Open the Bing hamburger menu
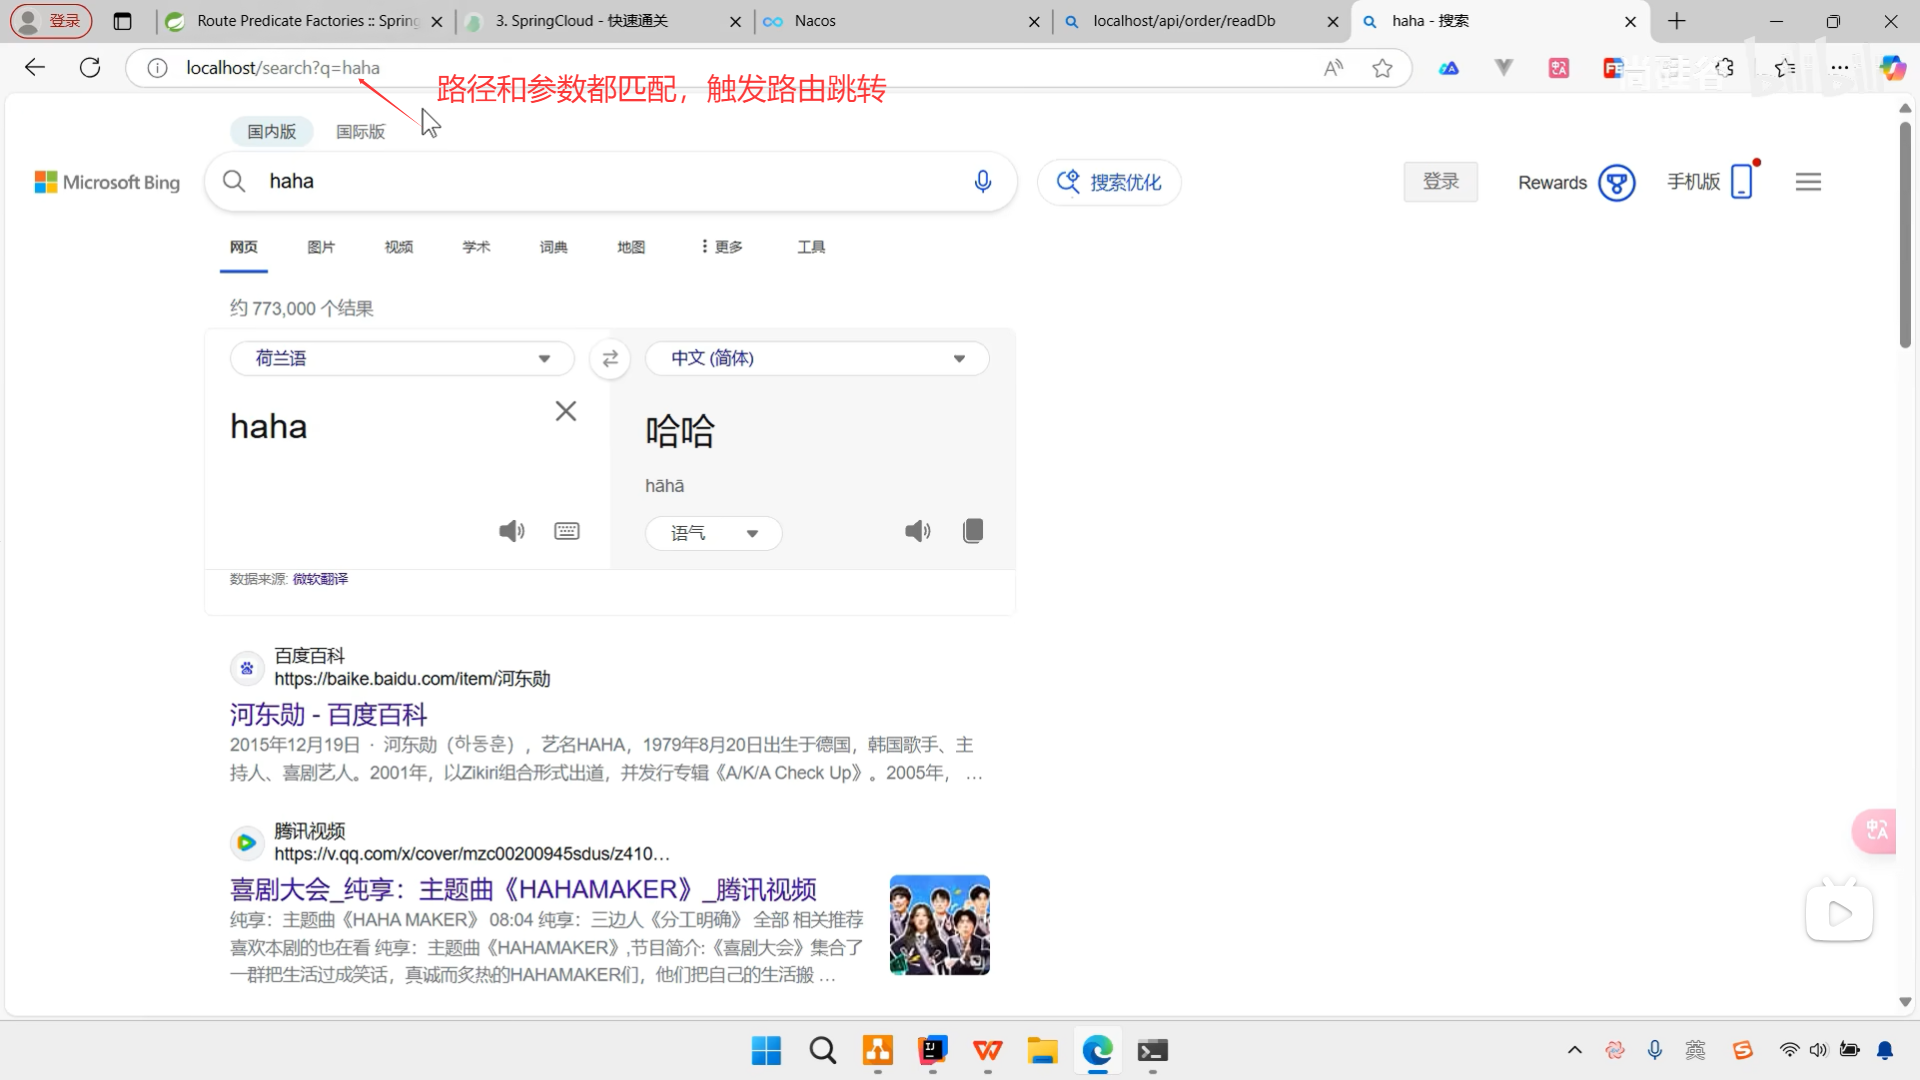 [x=1808, y=182]
